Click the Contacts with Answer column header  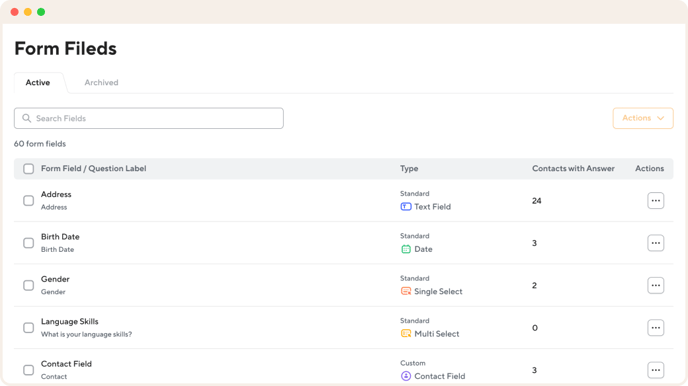pyautogui.click(x=573, y=168)
